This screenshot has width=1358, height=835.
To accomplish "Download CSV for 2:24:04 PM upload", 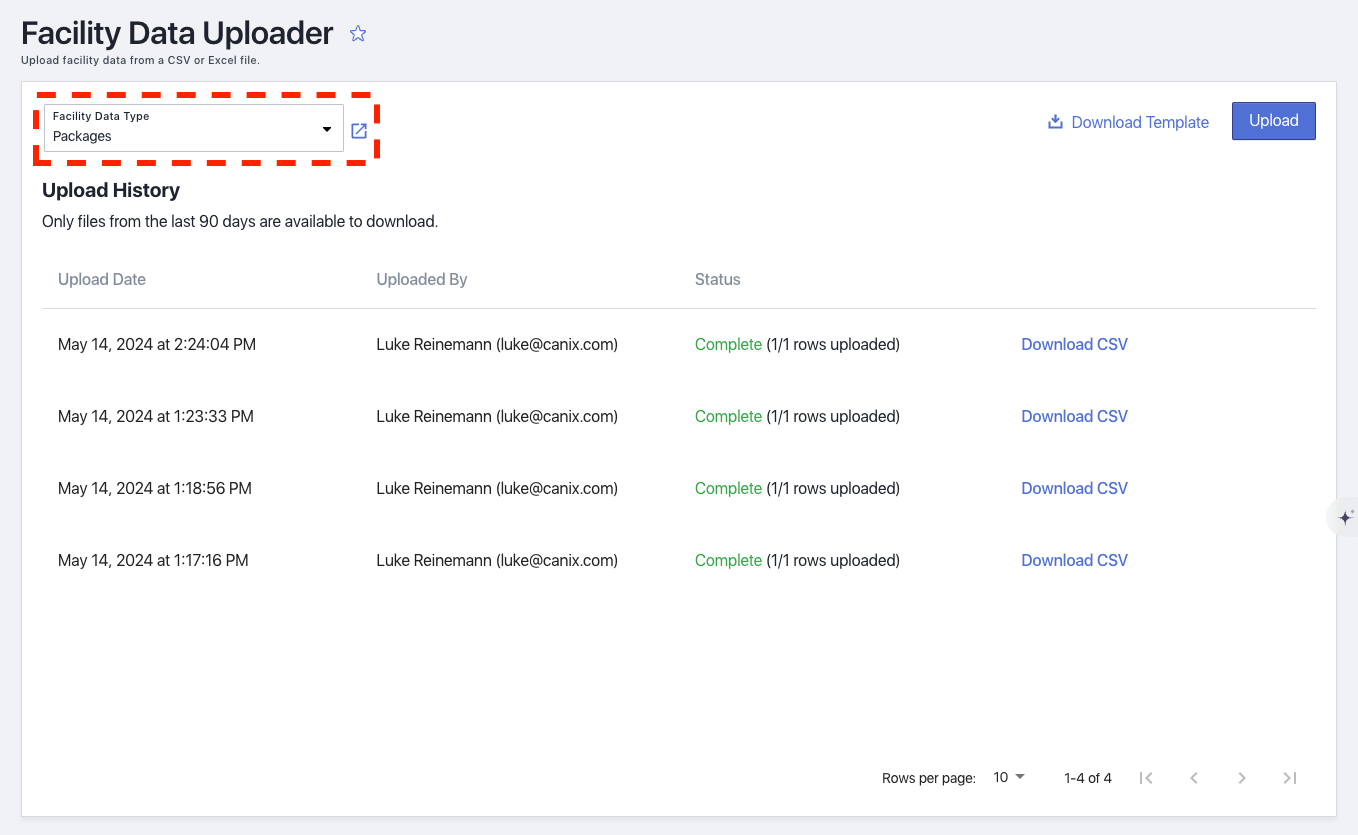I will 1074,344.
